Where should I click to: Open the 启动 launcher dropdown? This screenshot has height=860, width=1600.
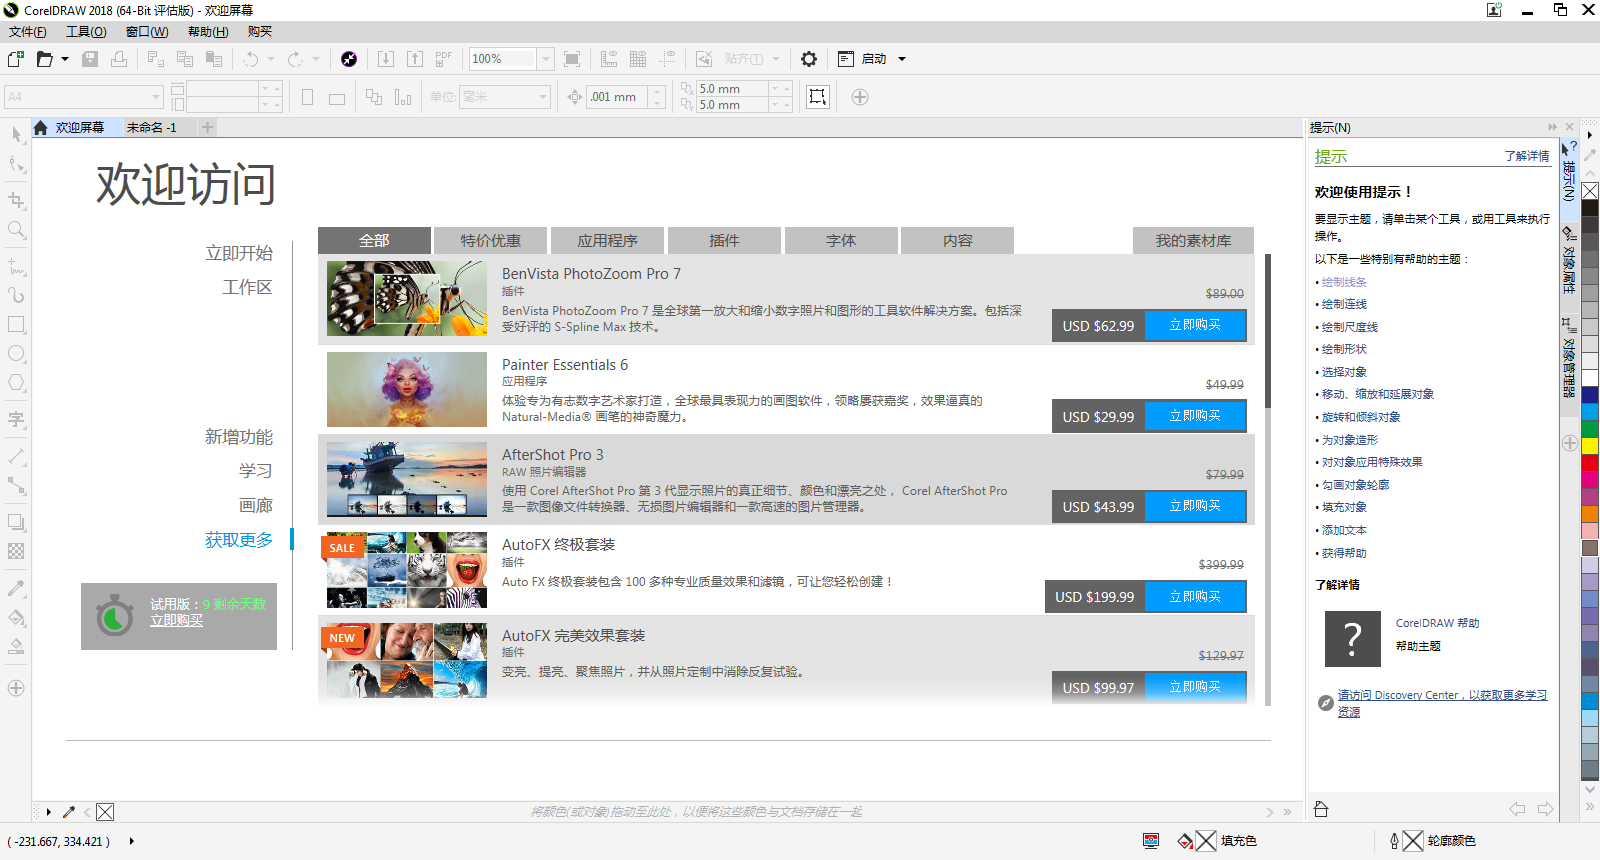tap(902, 59)
